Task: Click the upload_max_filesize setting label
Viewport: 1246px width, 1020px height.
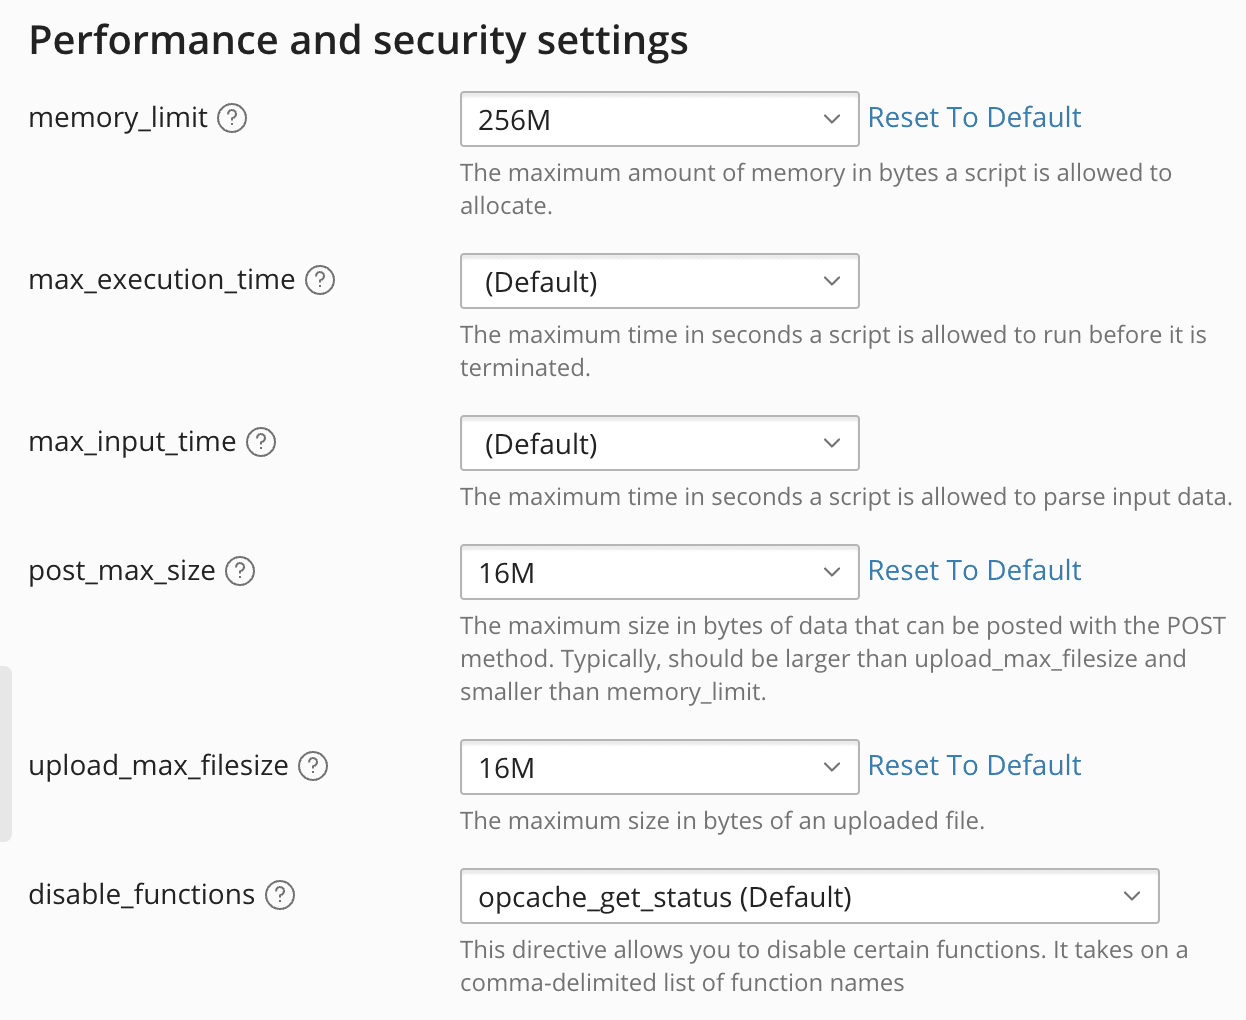Action: coord(158,766)
